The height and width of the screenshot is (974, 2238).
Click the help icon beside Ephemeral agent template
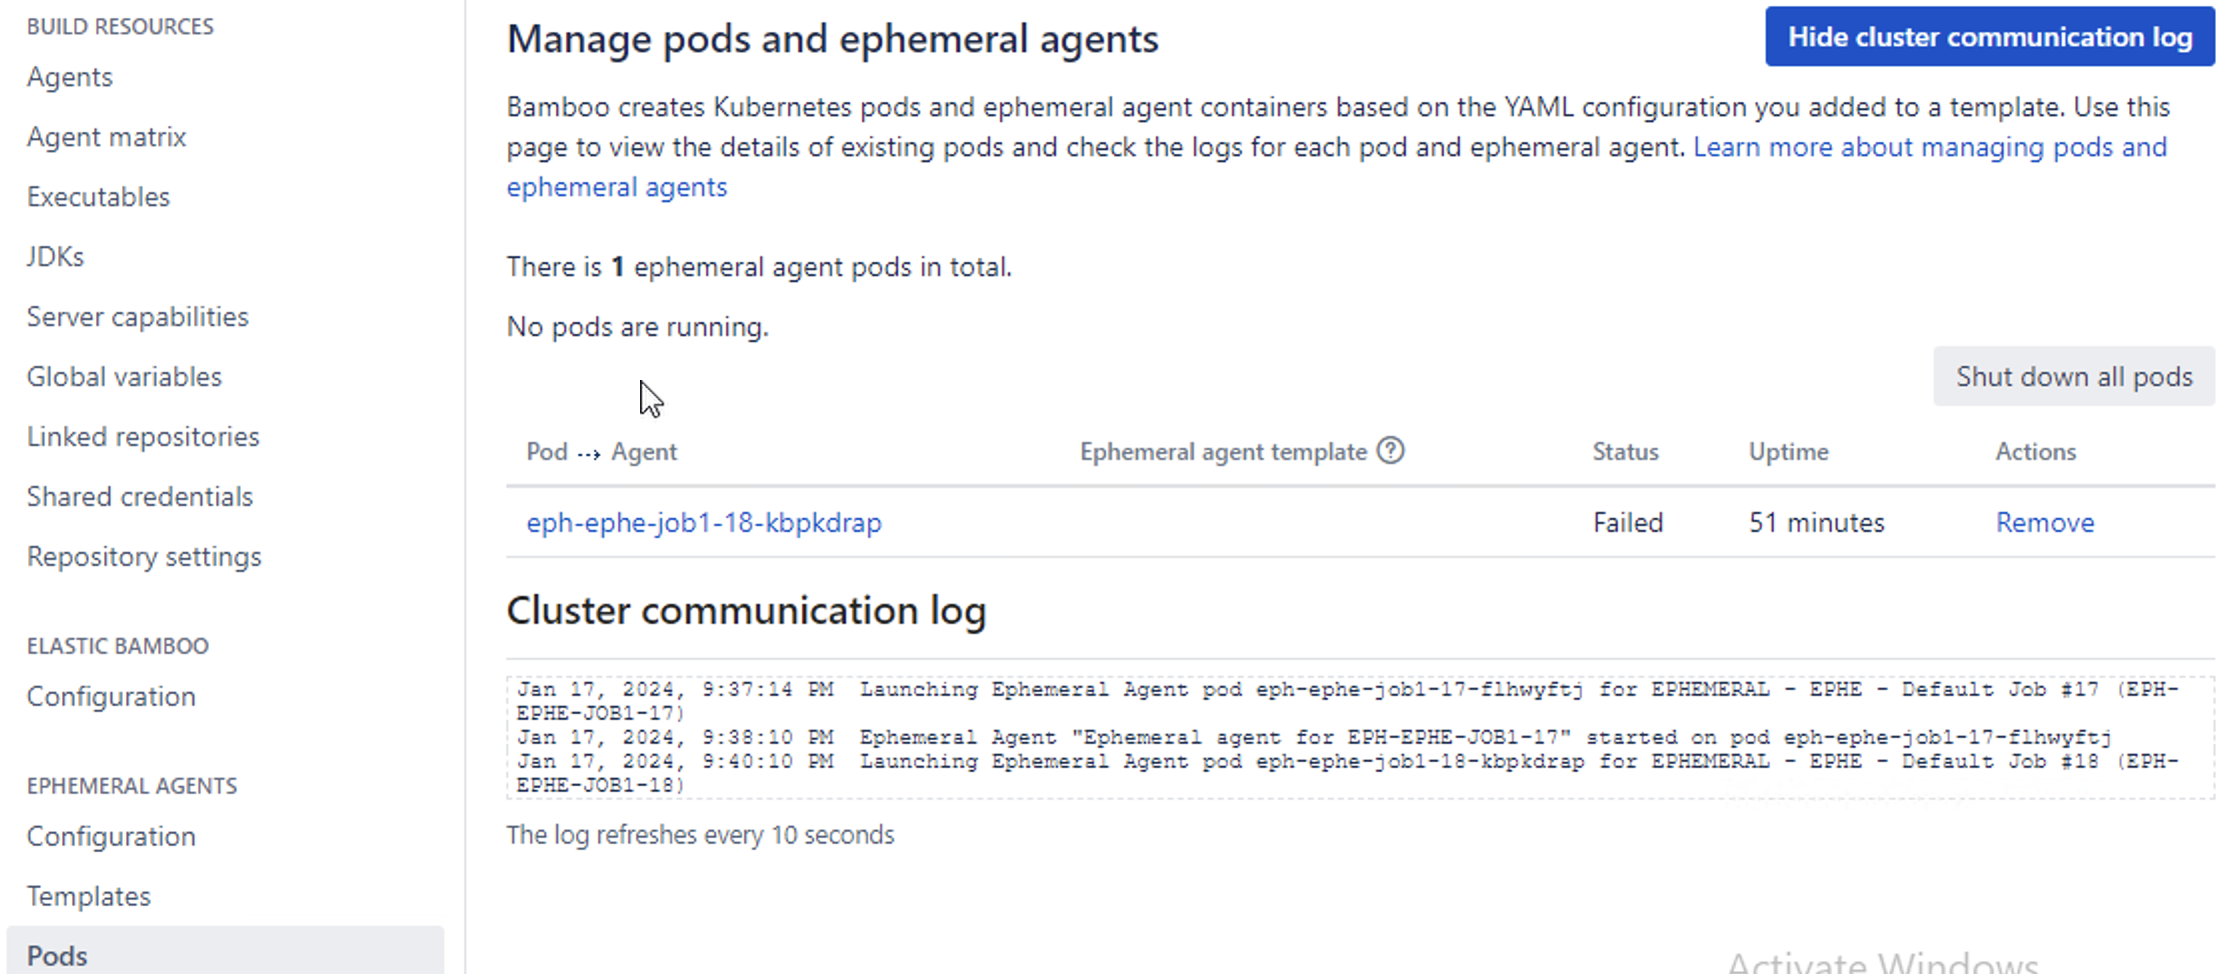click(x=1390, y=451)
